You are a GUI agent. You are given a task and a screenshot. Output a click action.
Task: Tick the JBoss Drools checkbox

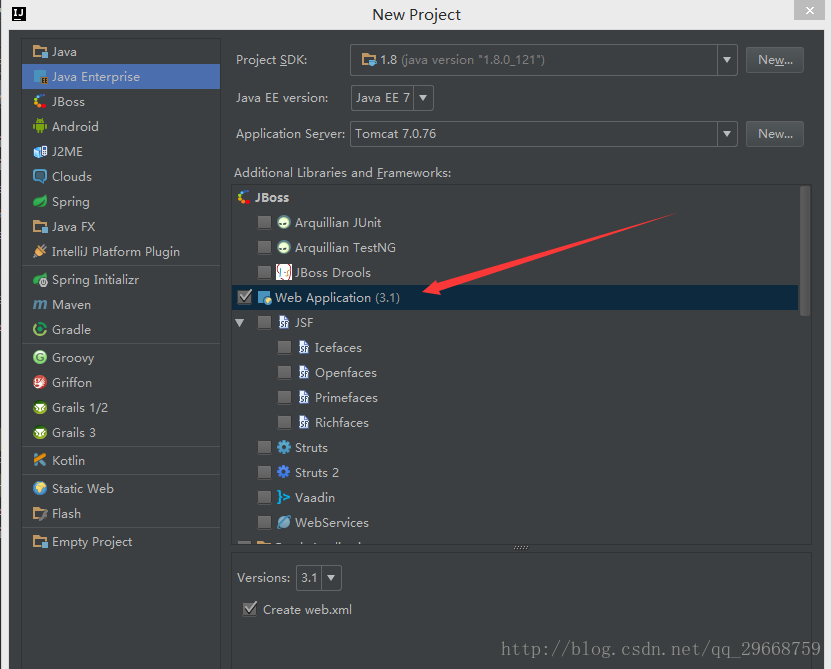264,272
